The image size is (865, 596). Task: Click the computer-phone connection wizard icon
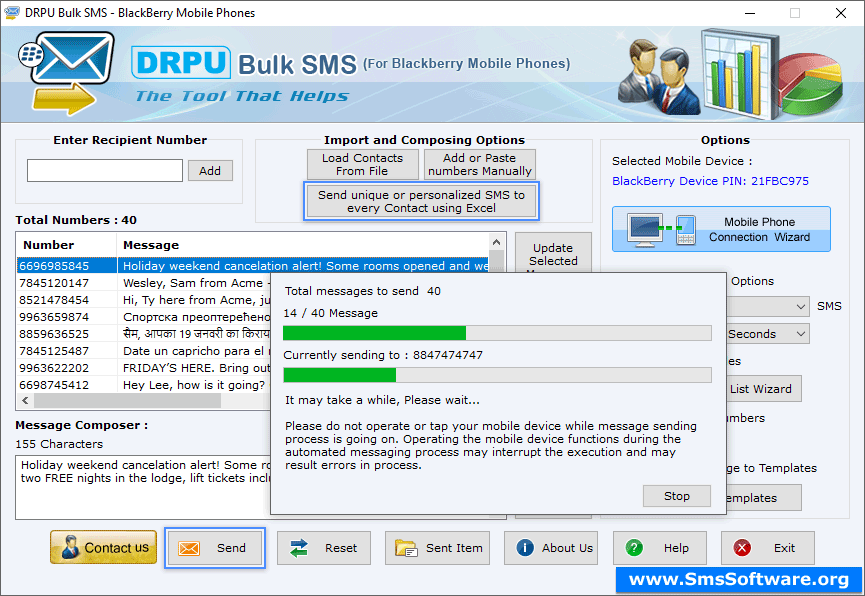click(662, 230)
